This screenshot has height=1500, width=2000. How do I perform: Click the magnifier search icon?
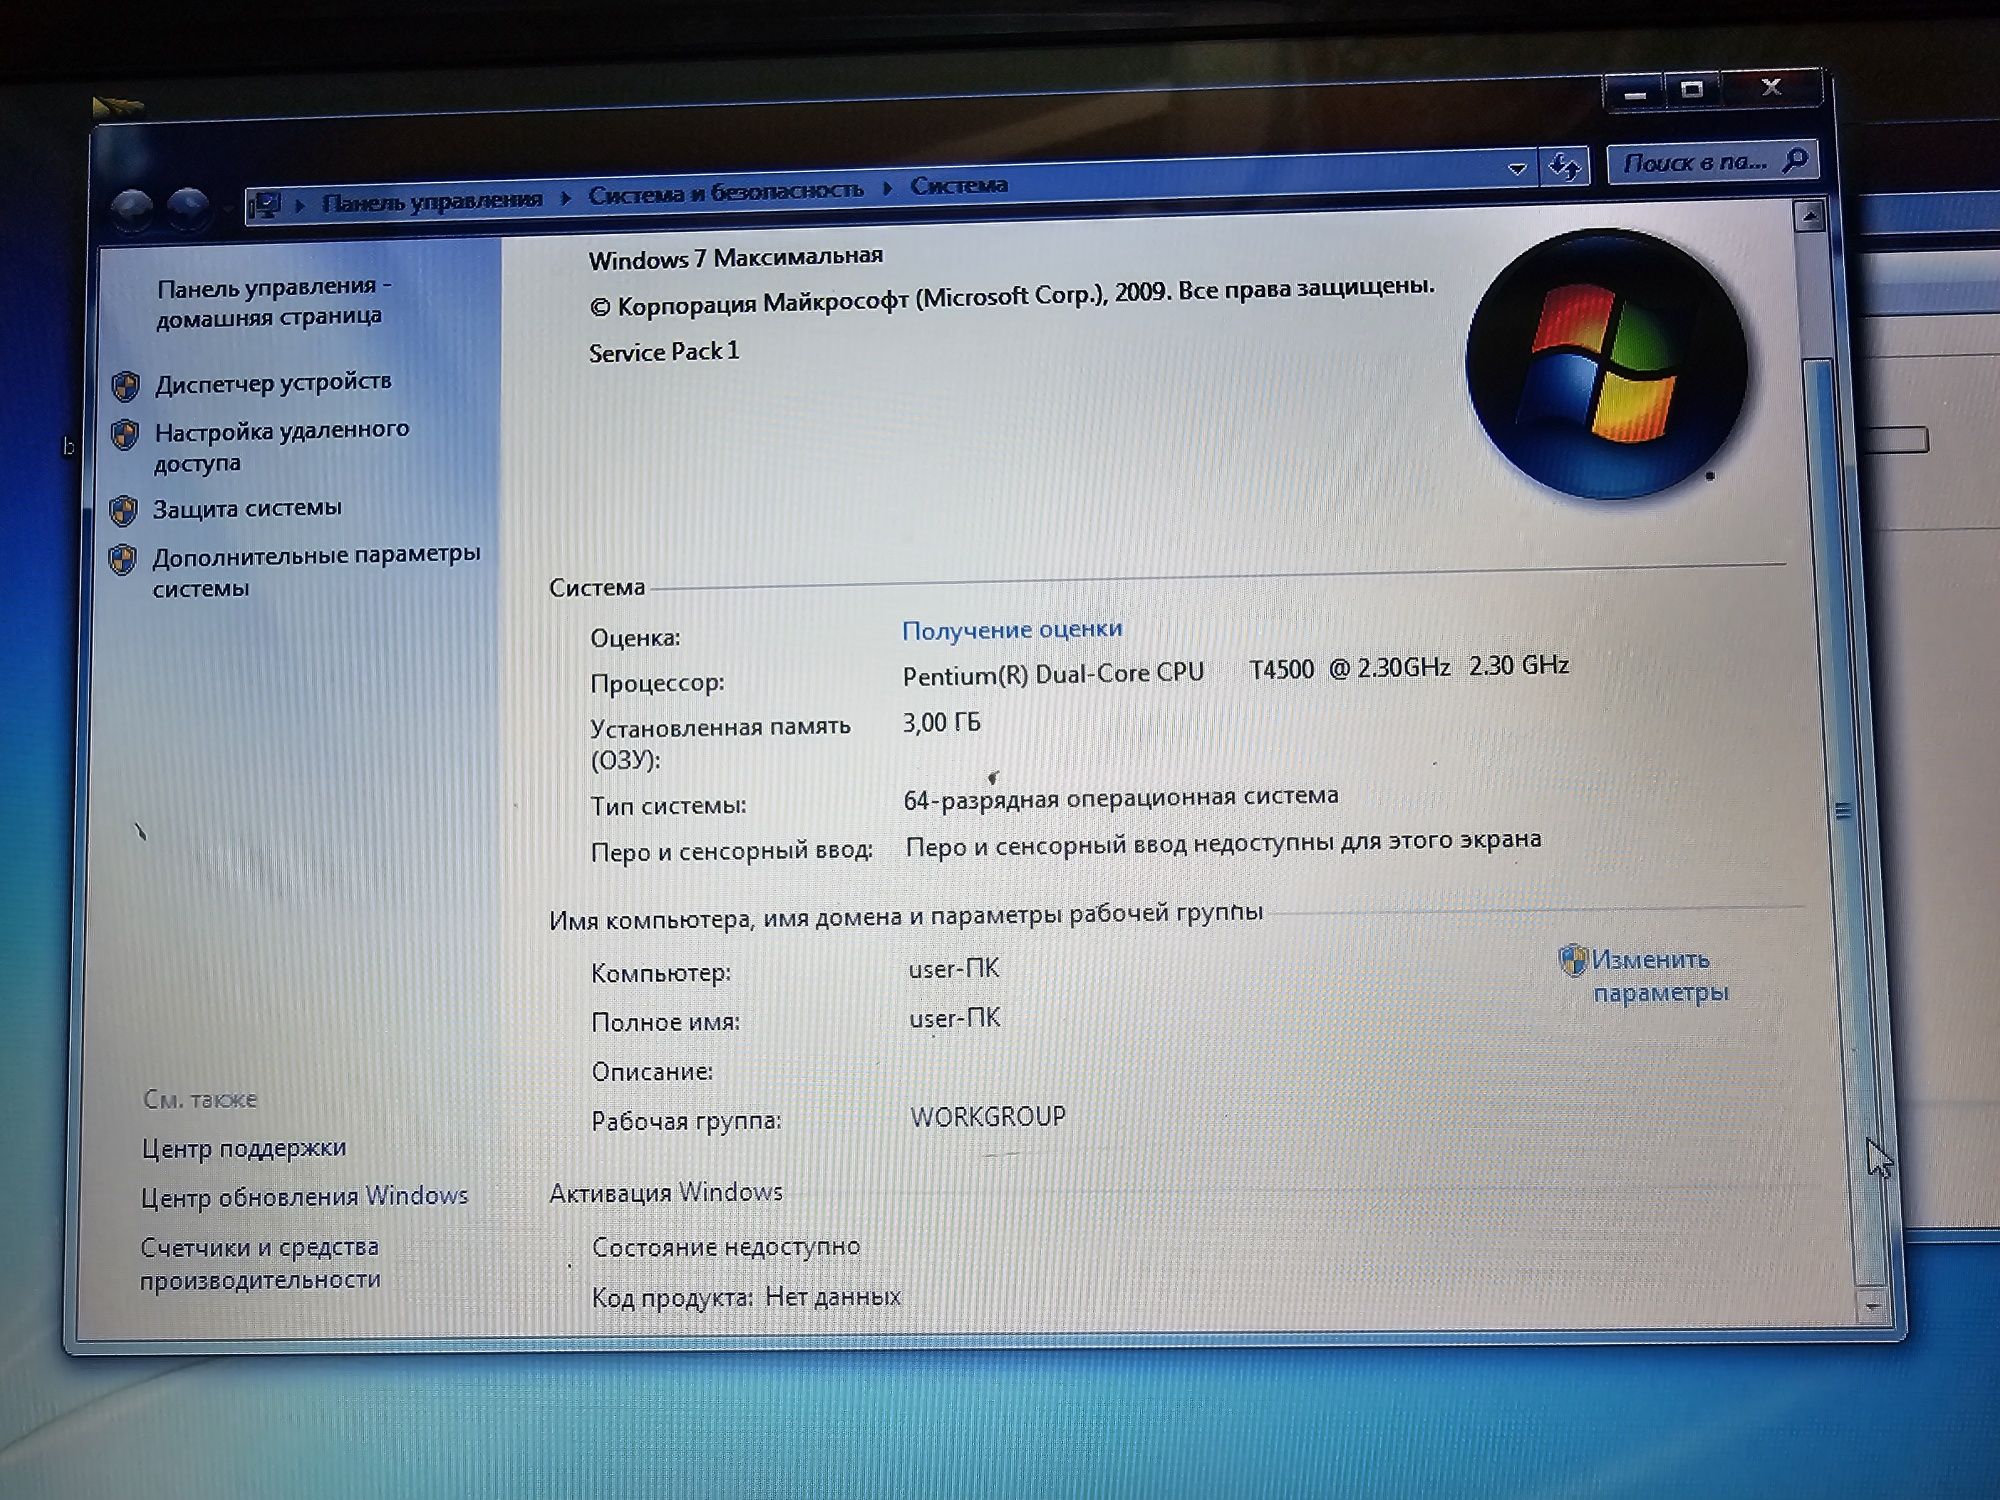click(x=1796, y=159)
